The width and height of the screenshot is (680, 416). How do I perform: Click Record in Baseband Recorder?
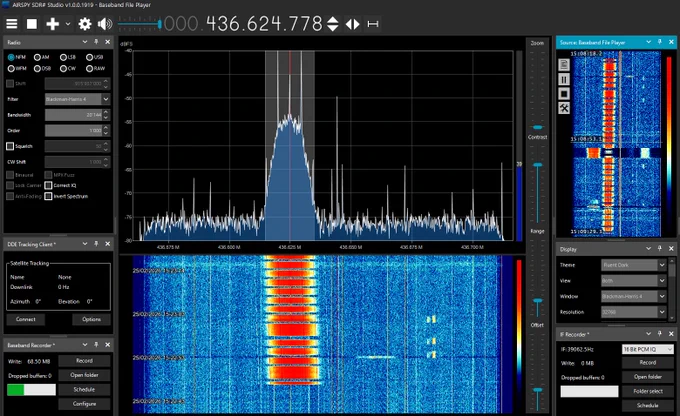click(x=84, y=361)
